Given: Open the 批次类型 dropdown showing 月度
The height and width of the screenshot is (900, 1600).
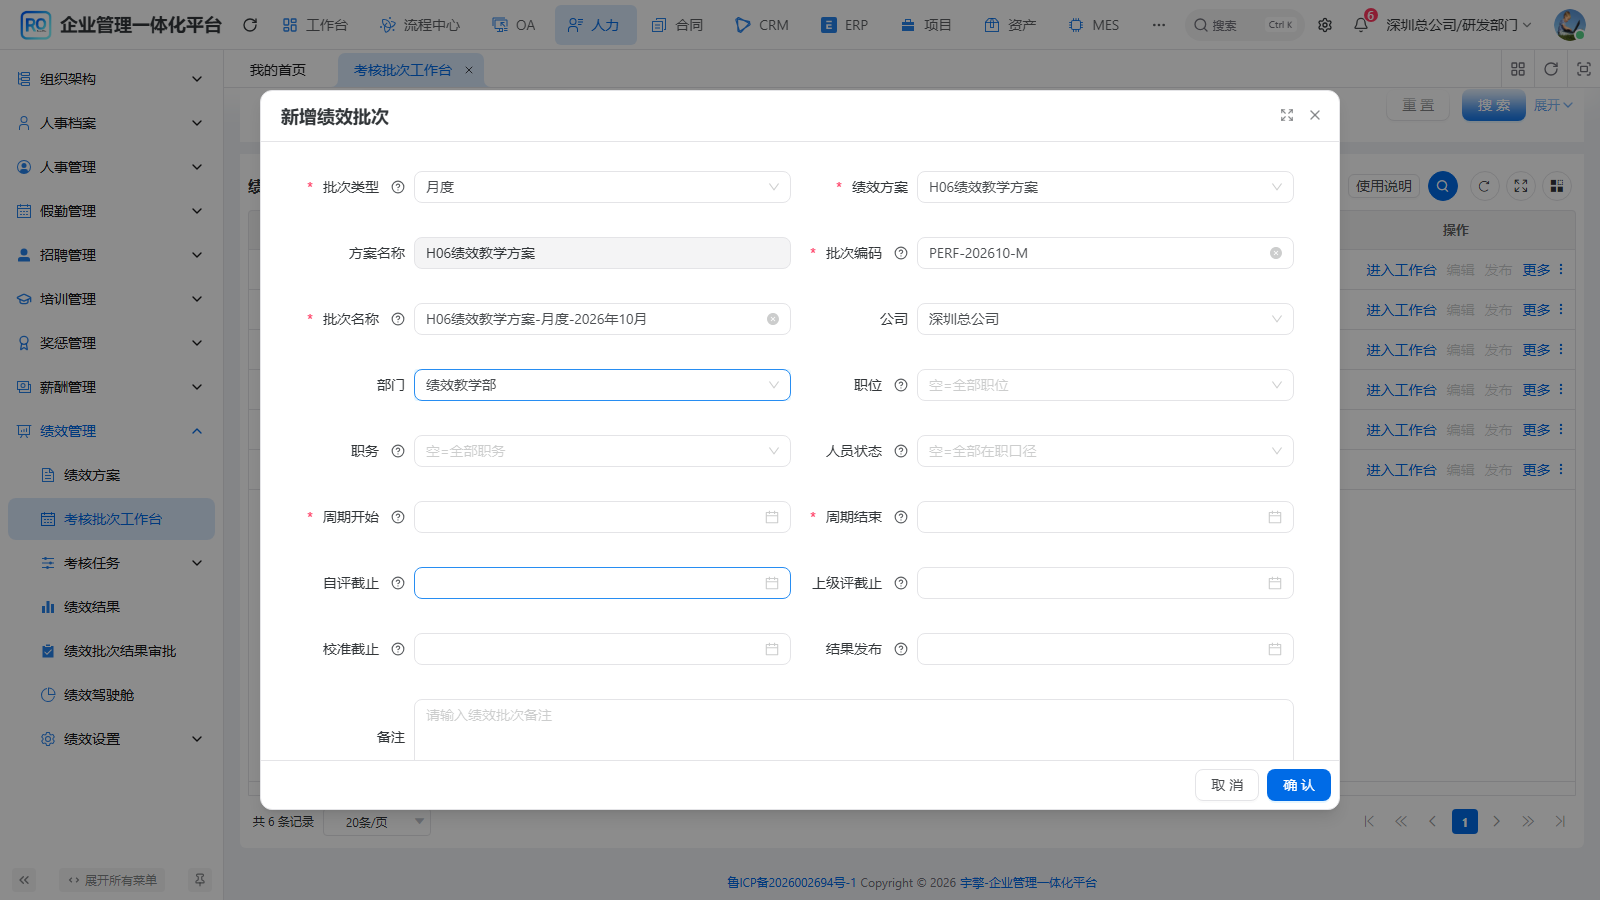Looking at the screenshot, I should click(602, 187).
